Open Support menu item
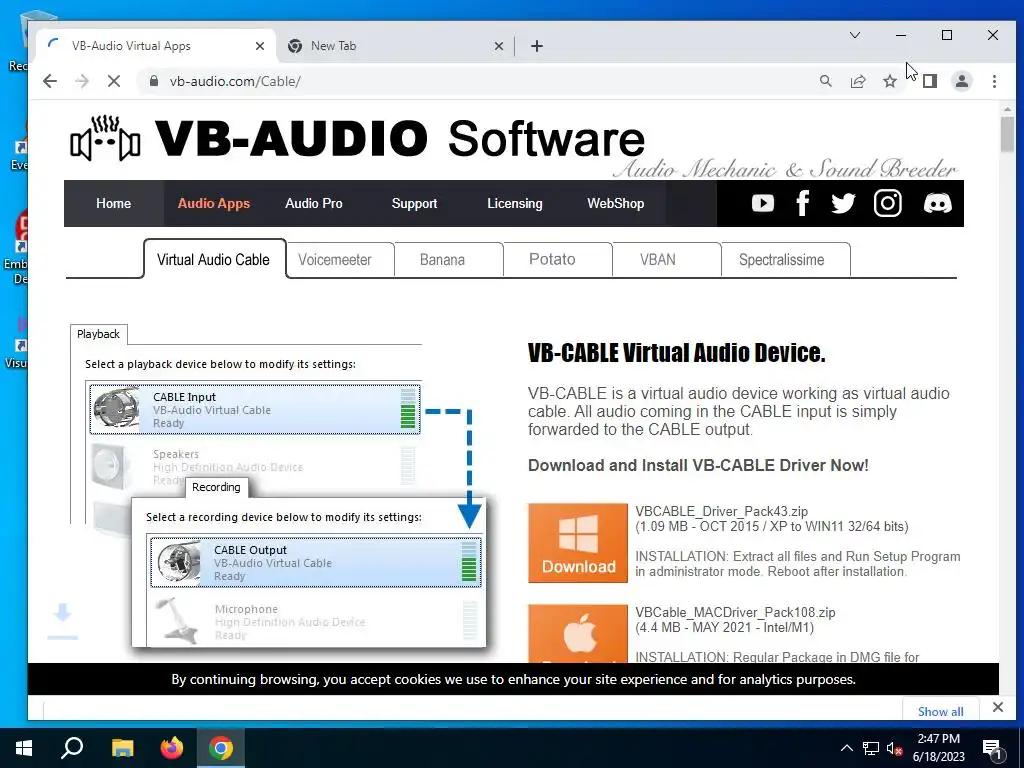 414,203
